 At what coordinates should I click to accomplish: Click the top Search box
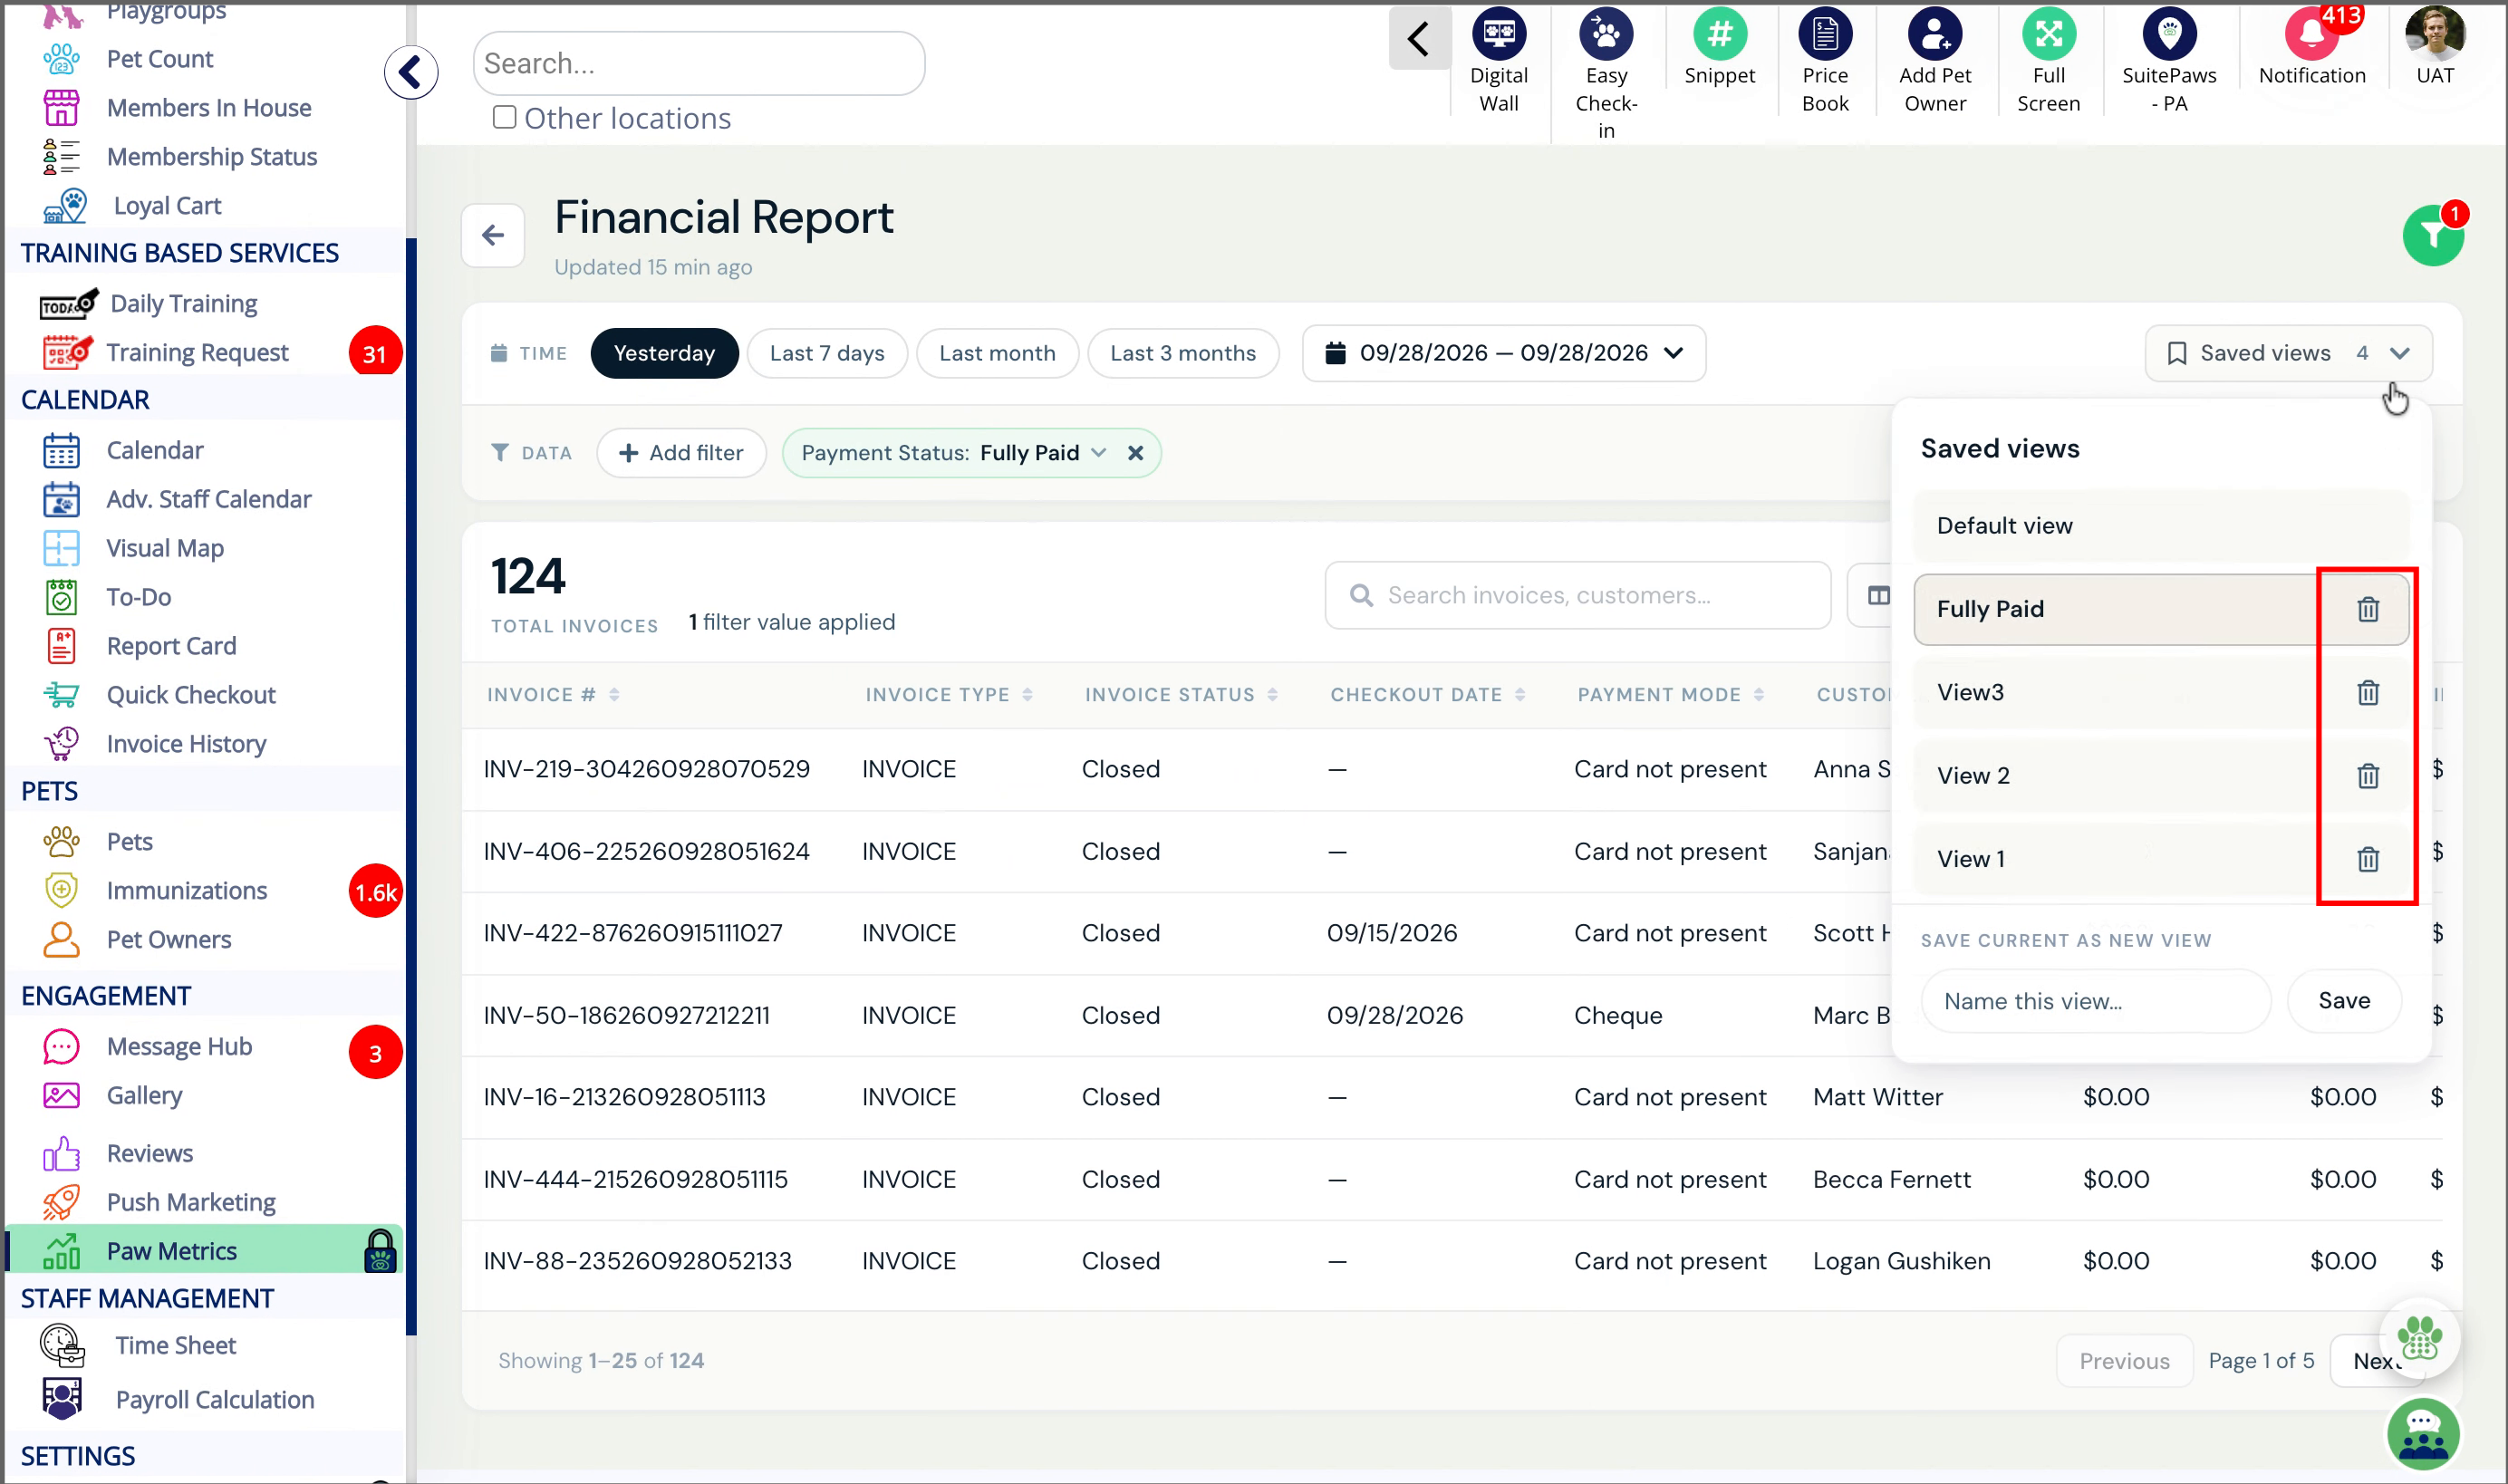(x=698, y=63)
